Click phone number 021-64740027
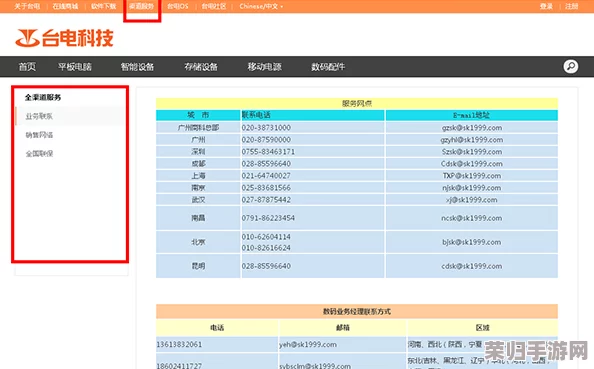Screen dimensions: 594x369 click(266, 176)
